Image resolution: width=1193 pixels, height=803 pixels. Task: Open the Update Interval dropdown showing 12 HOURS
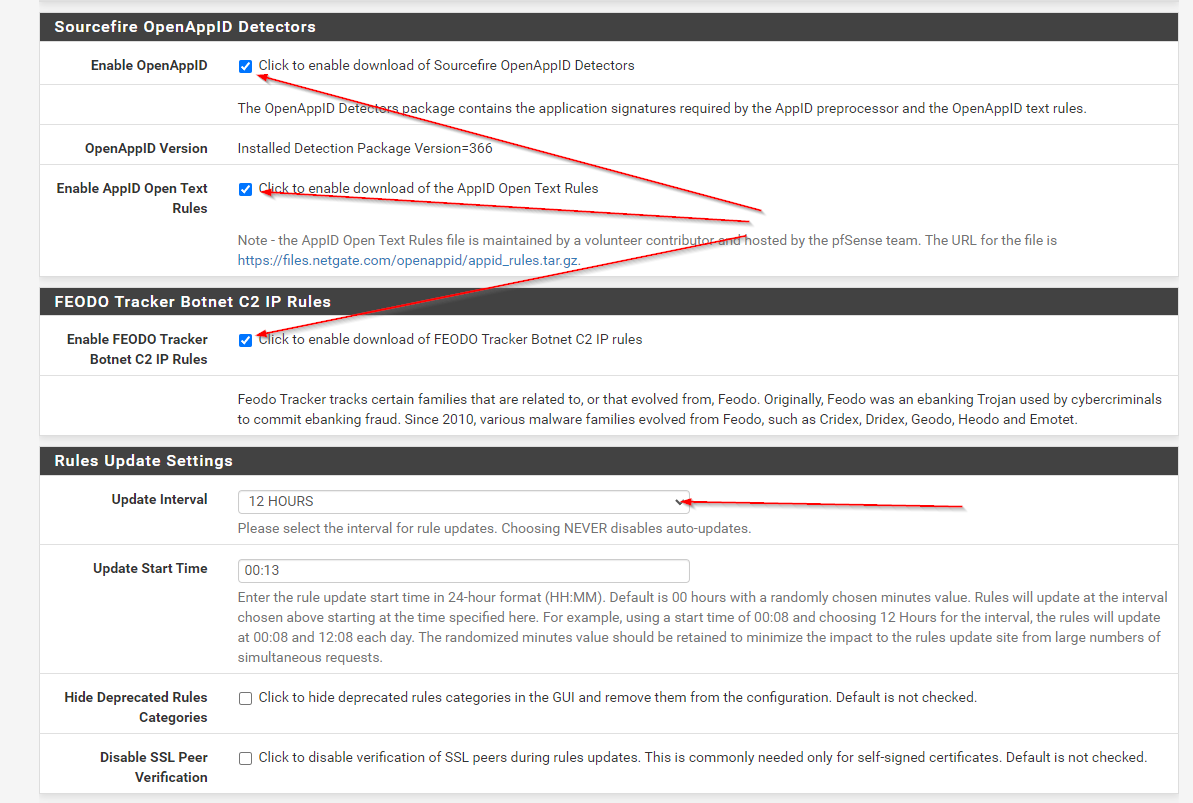tap(460, 501)
